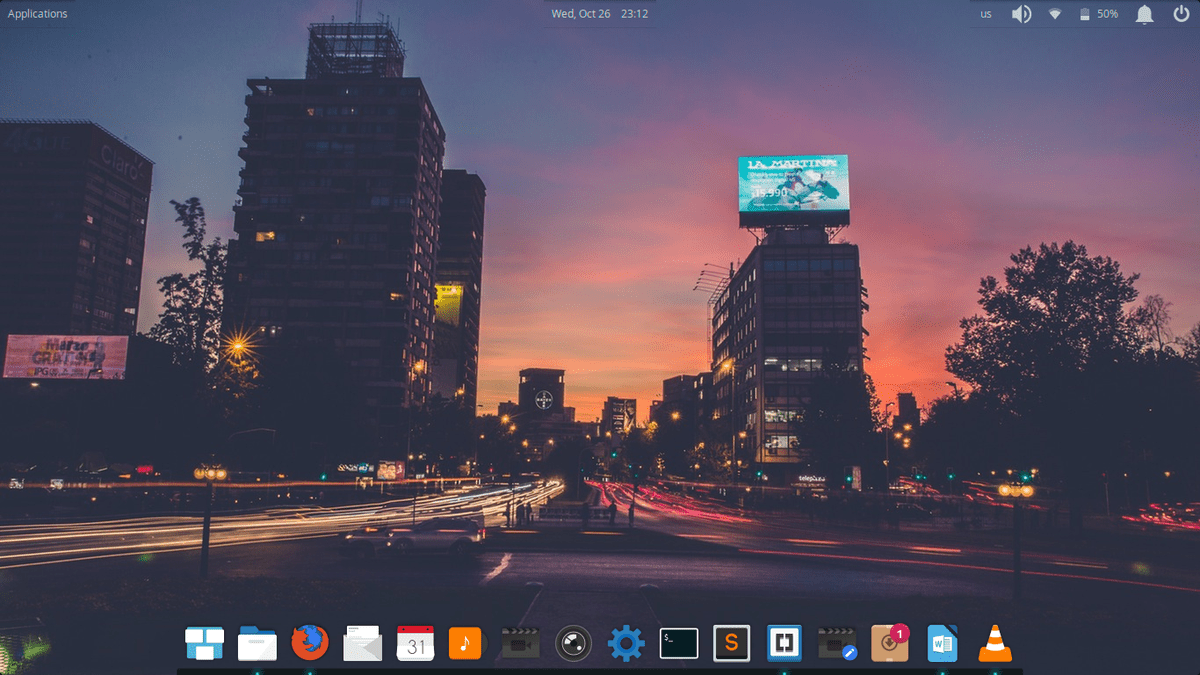Open the Mail app envelope icon
Viewport: 1200px width, 675px height.
point(362,643)
